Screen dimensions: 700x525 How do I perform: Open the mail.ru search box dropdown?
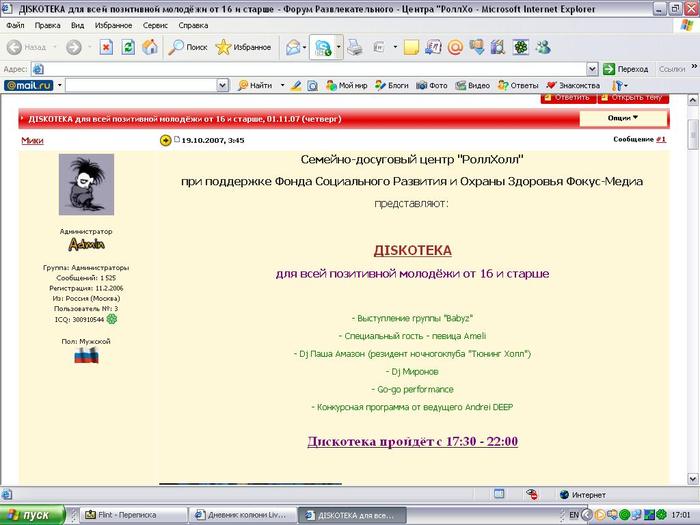point(223,85)
